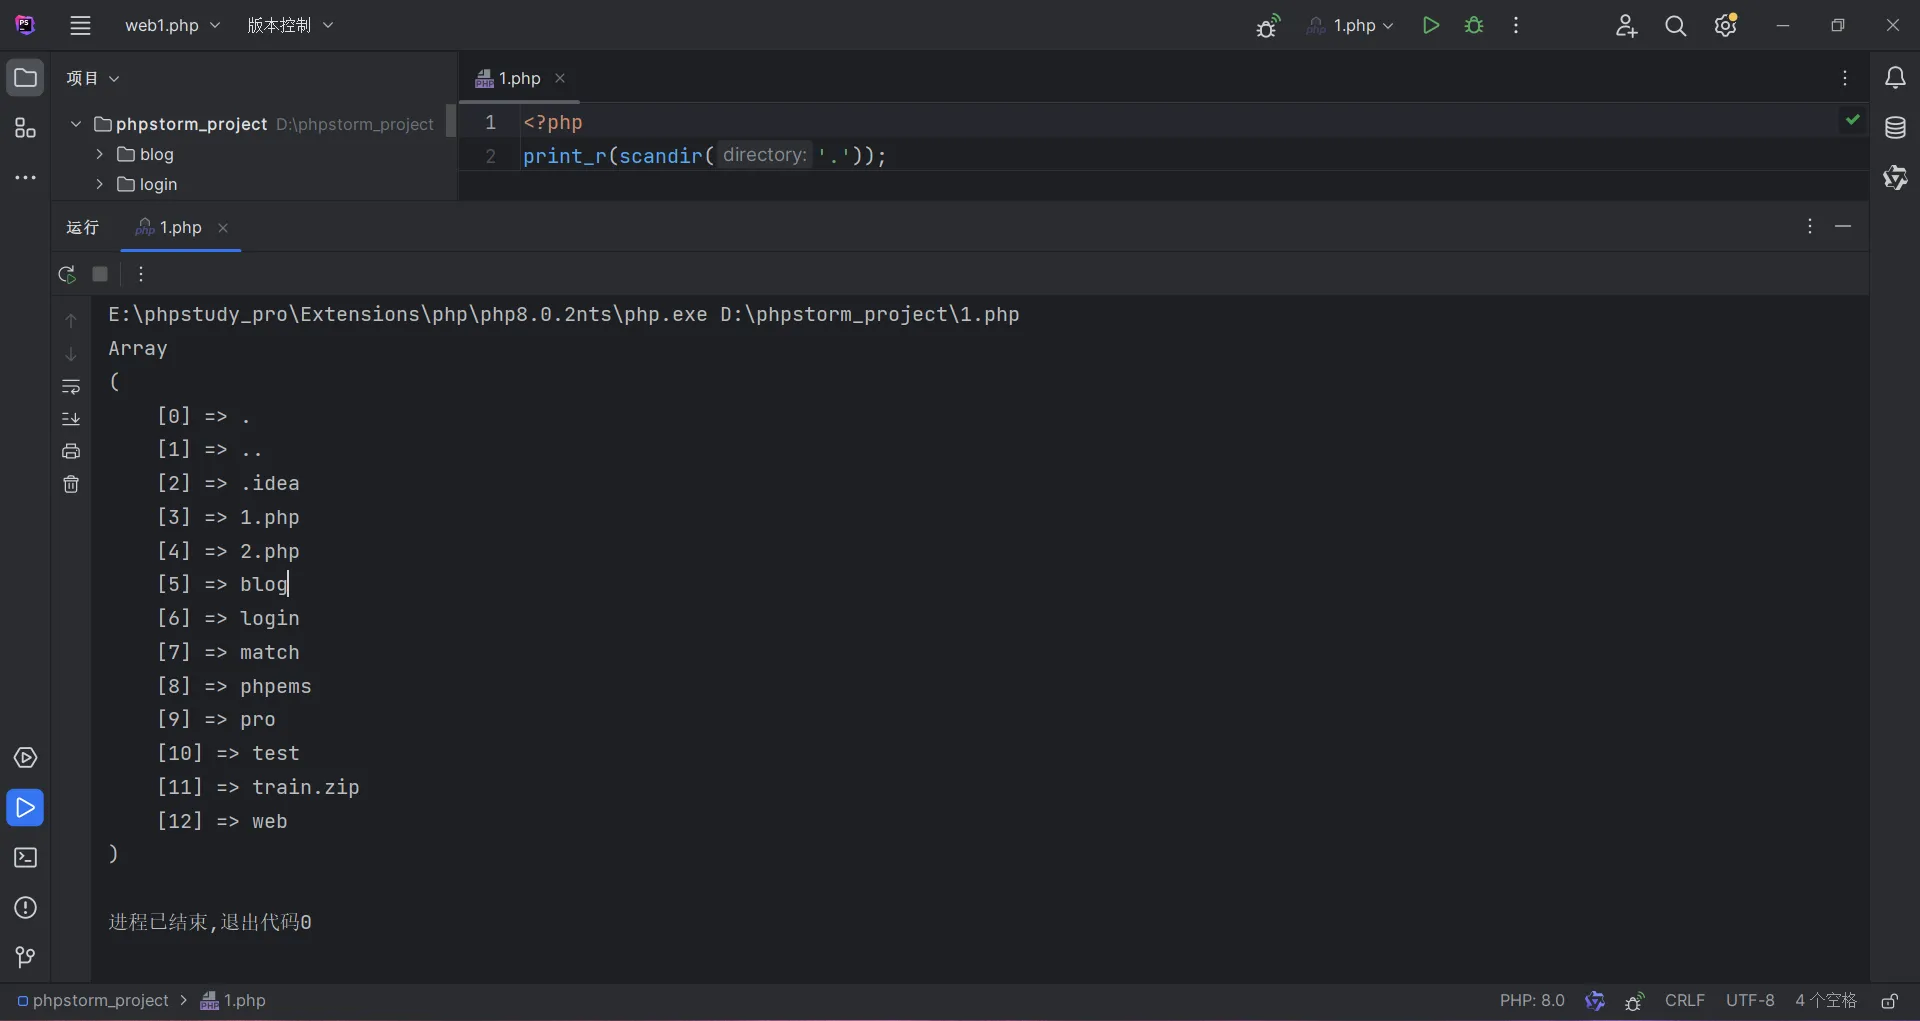The height and width of the screenshot is (1021, 1920).
Task: Open Run panel options menu
Action: [1809, 227]
